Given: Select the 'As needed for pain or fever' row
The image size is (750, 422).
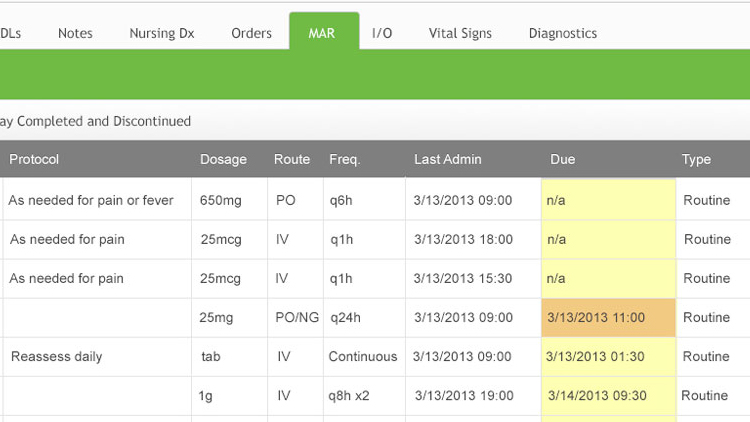Looking at the screenshot, I should pyautogui.click(x=91, y=200).
